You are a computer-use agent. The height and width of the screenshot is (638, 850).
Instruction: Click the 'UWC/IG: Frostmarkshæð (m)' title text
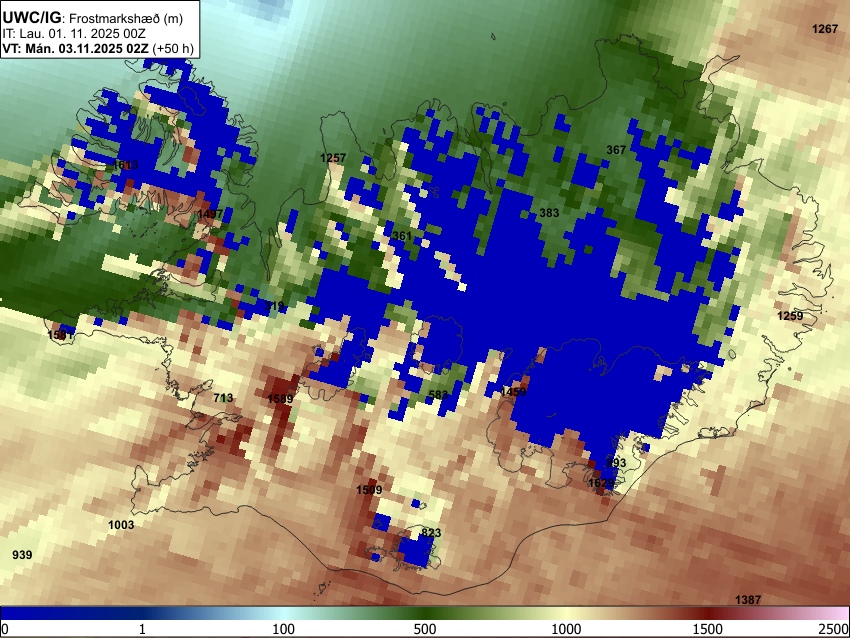[x=93, y=18]
